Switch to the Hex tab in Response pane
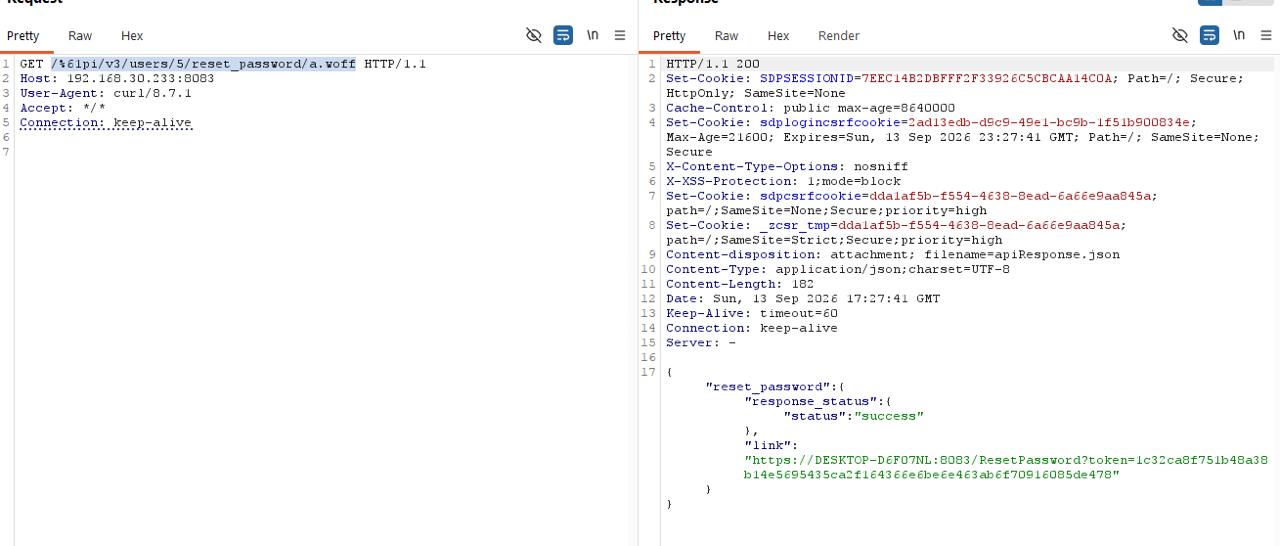 [778, 36]
